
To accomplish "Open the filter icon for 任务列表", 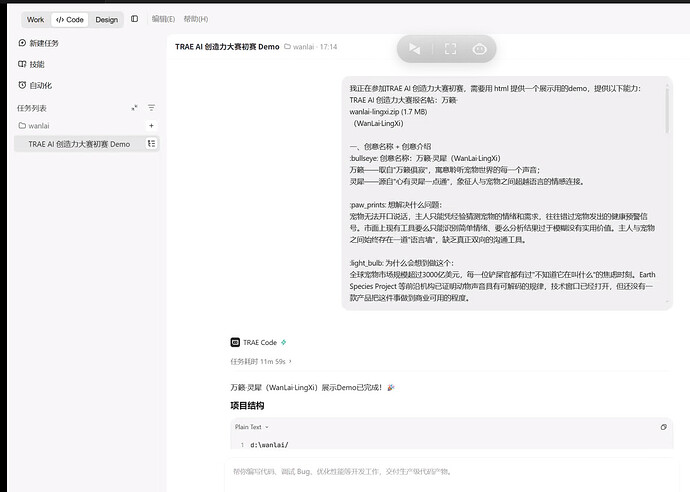I will tap(151, 108).
